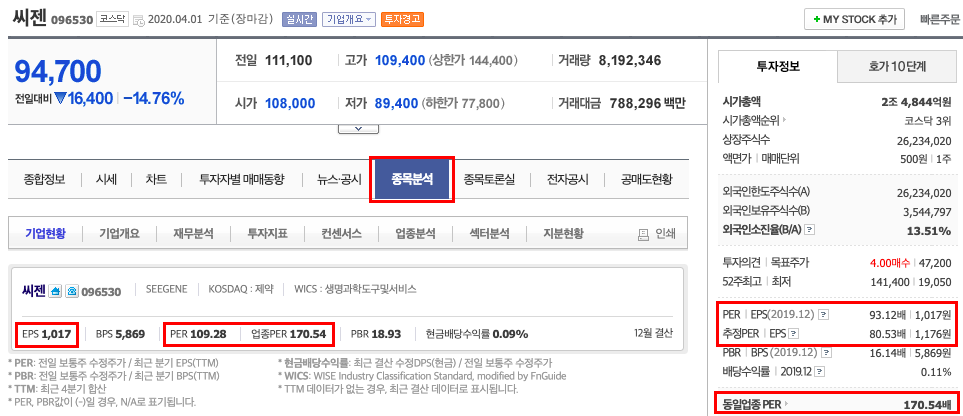Open the 종목토론실 tab
The width and height of the screenshot is (963, 416).
point(489,179)
